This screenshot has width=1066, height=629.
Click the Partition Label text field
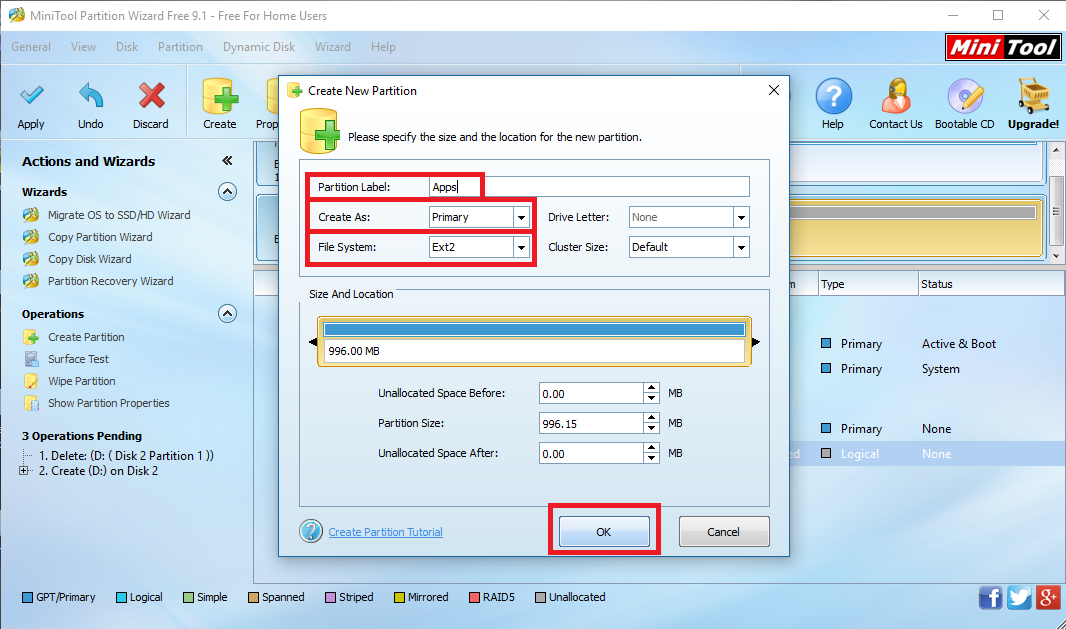pos(589,187)
